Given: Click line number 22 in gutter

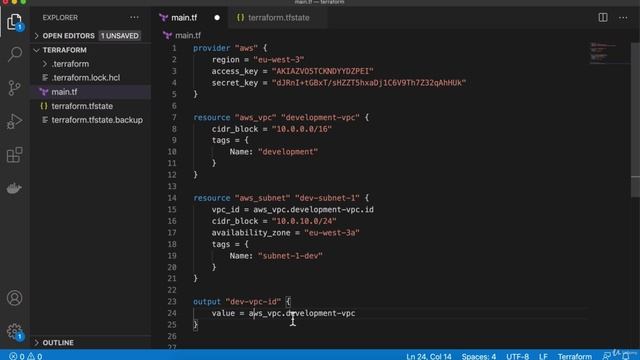Looking at the screenshot, I should pos(172,290).
